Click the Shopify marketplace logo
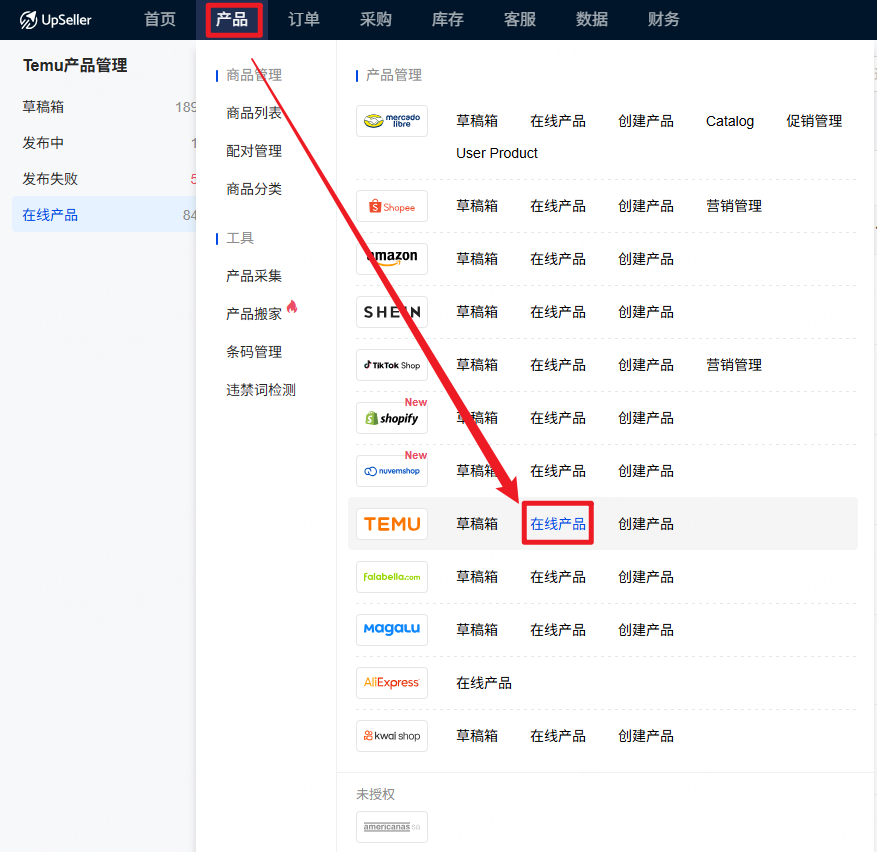The height and width of the screenshot is (852, 877). click(x=392, y=418)
